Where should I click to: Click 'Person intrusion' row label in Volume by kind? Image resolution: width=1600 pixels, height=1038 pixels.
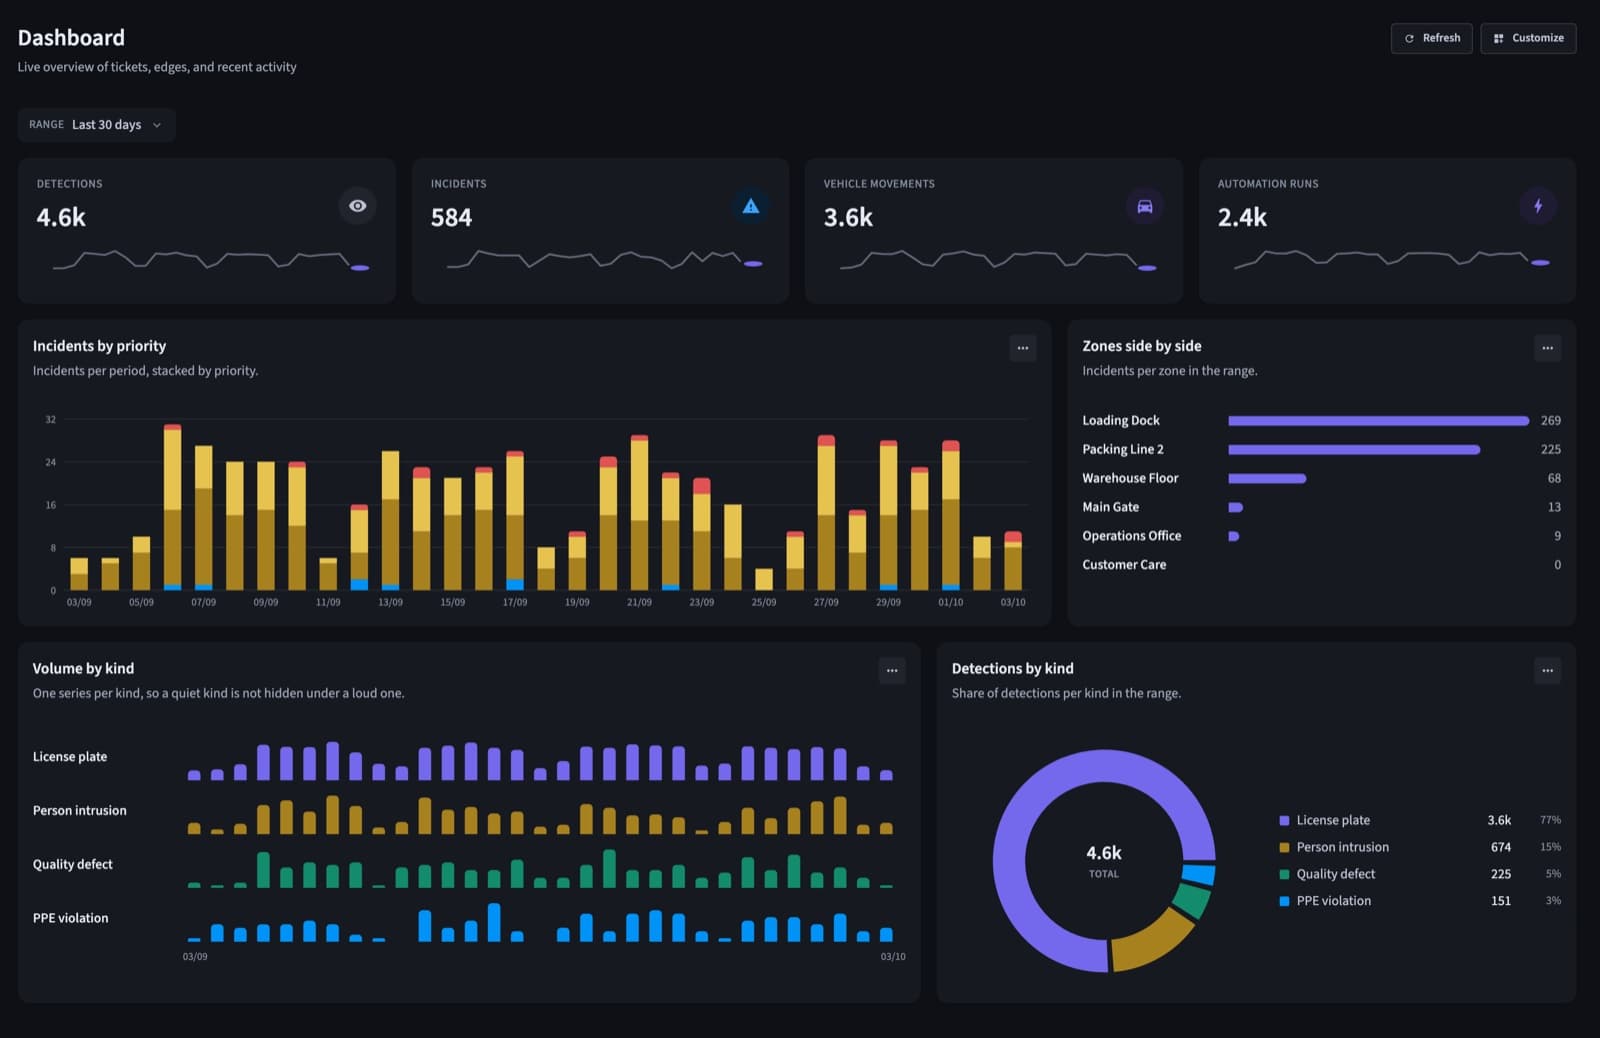tap(80, 811)
